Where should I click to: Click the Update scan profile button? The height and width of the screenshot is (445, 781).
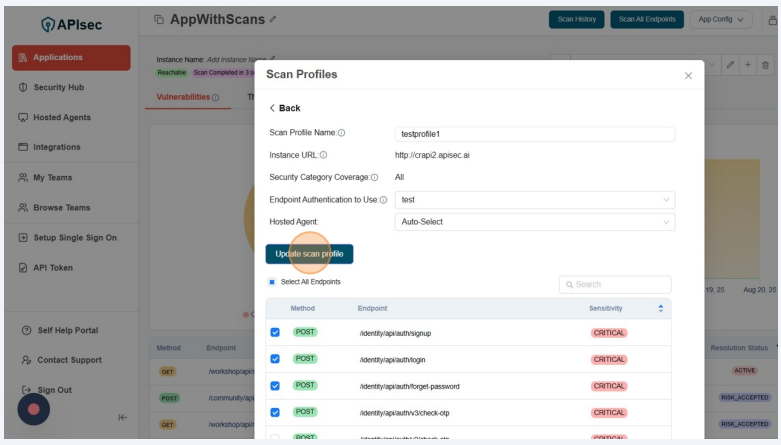pos(309,254)
